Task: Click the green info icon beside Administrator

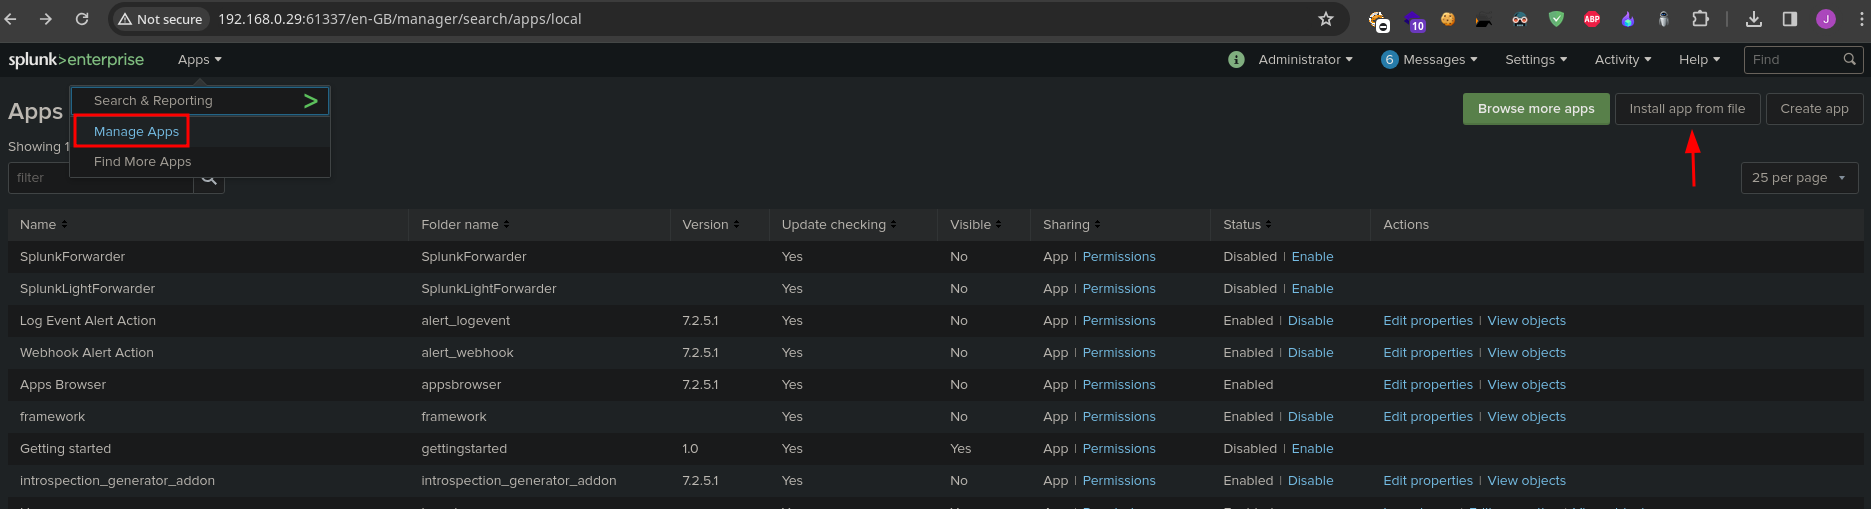Action: [1236, 60]
